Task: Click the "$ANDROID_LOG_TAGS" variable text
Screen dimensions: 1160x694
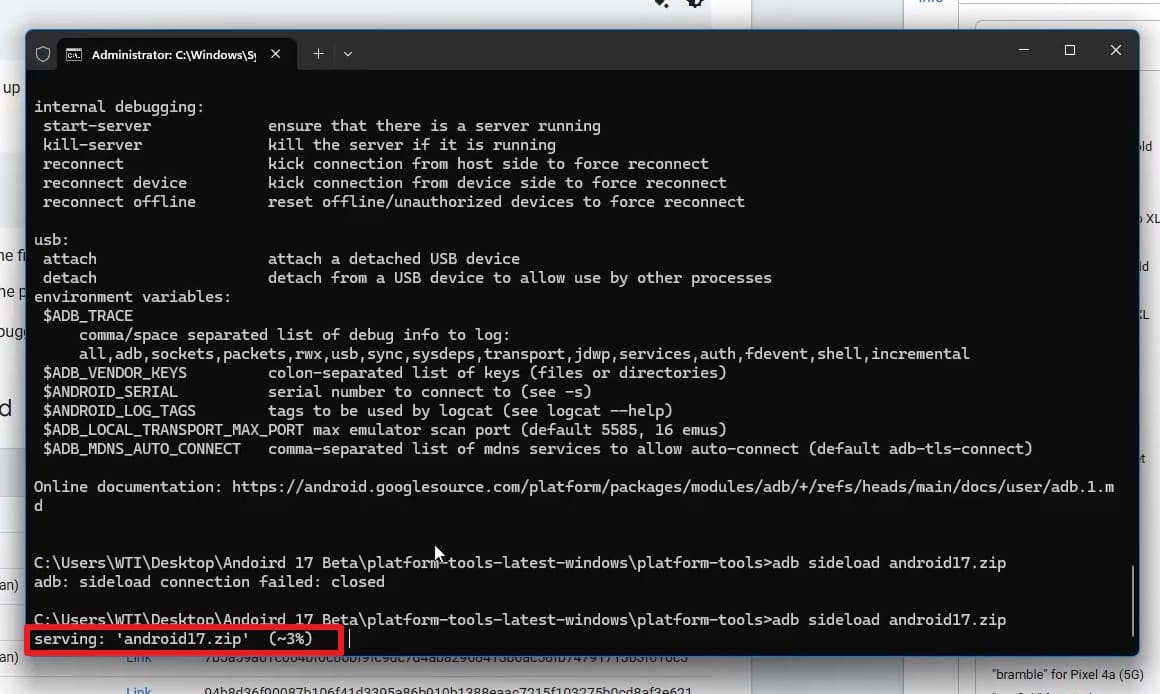Action: coord(119,411)
